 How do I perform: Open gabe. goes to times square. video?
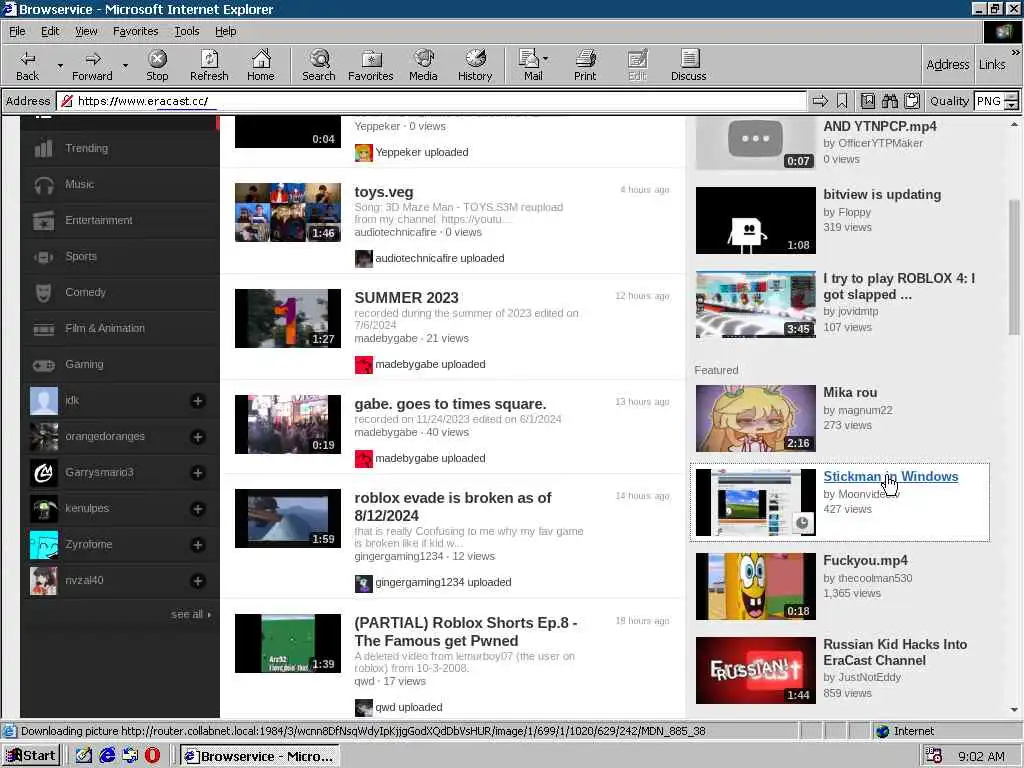450,404
